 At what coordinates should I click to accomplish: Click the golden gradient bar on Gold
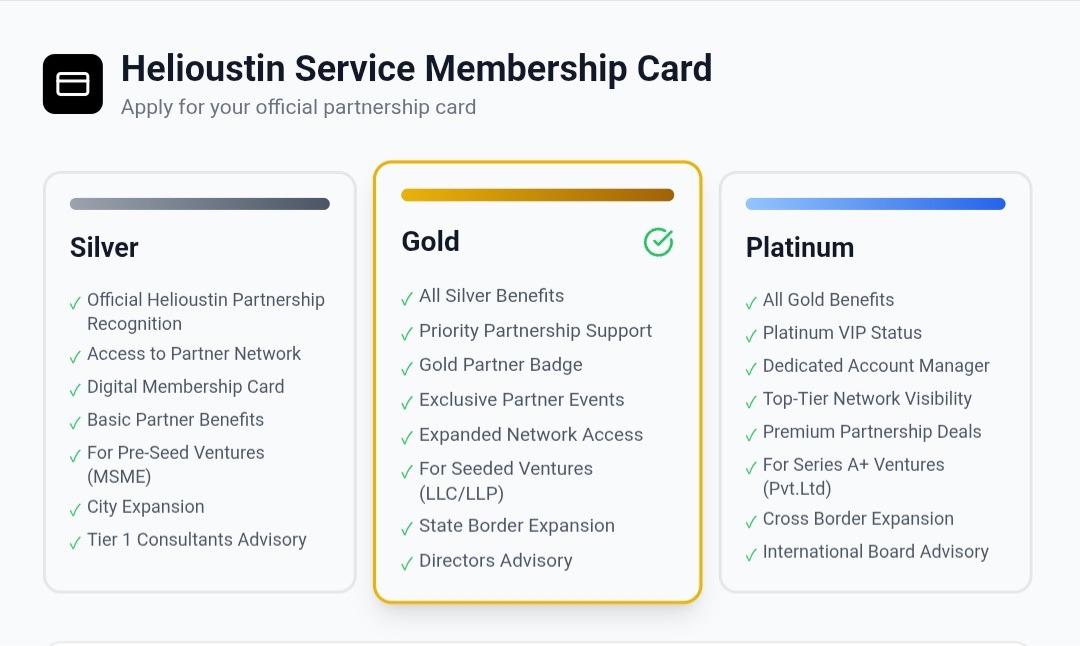pyautogui.click(x=537, y=195)
